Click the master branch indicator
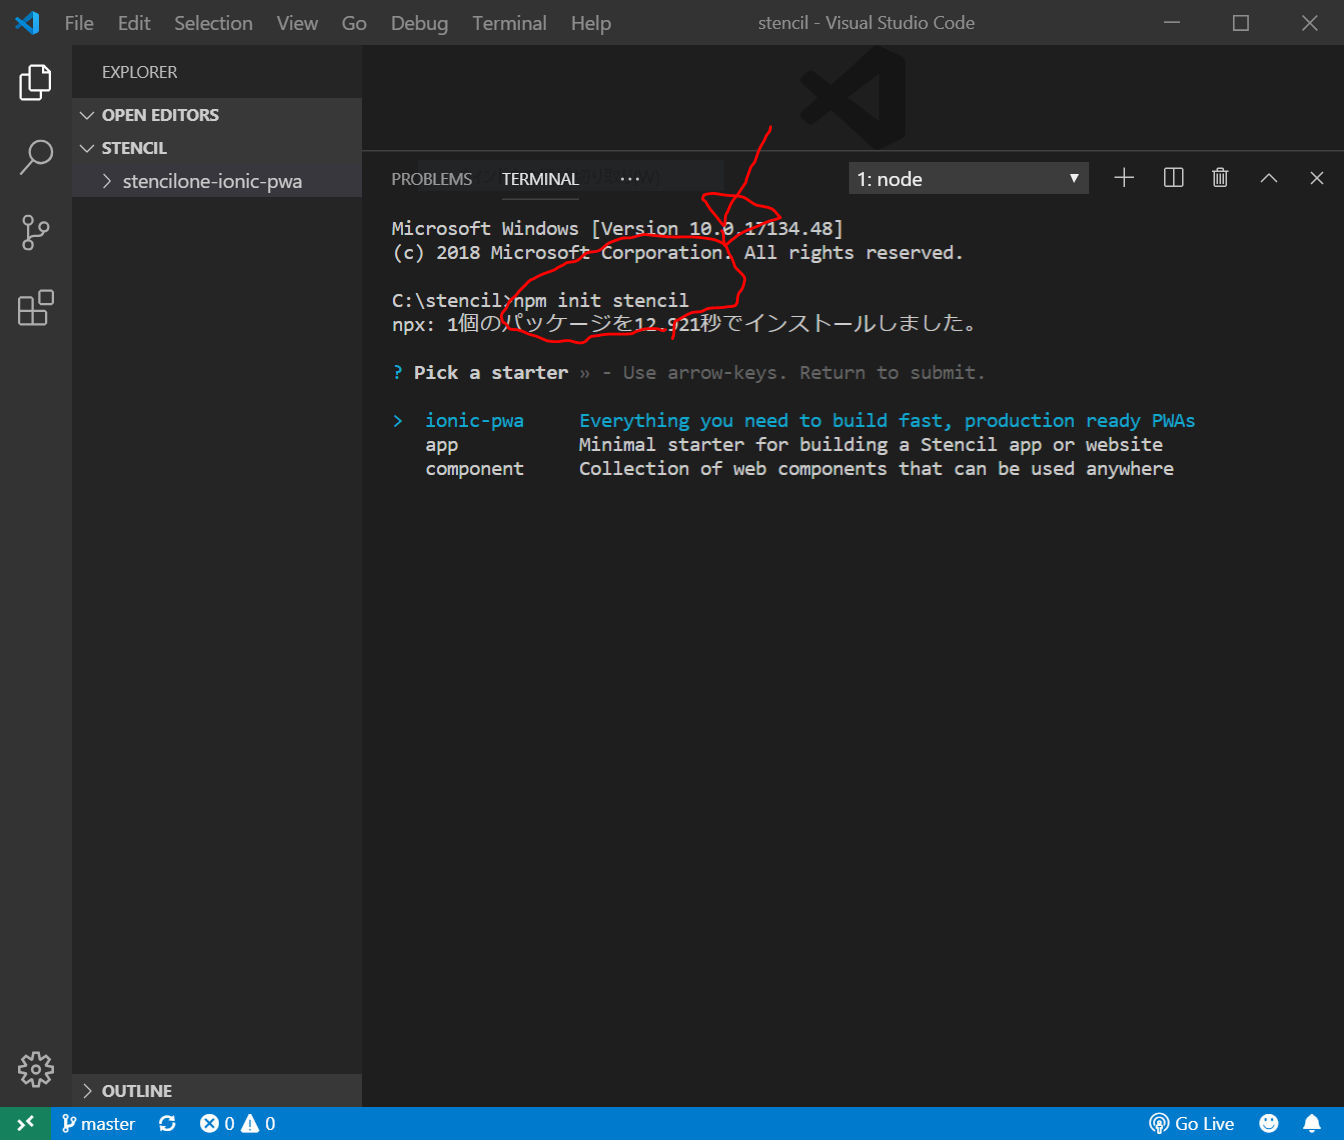The image size is (1344, 1140). point(98,1123)
